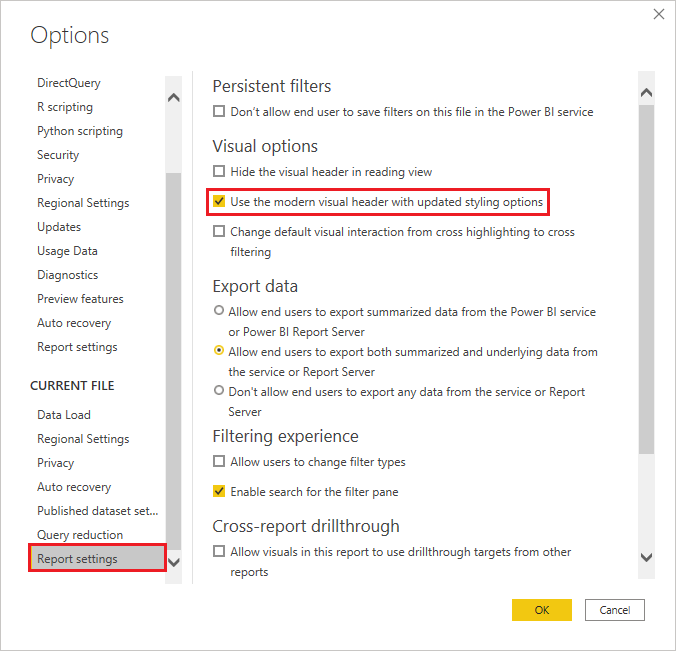Click the down arrow of the settings pane scrollbar
The width and height of the screenshot is (676, 651).
[646, 557]
